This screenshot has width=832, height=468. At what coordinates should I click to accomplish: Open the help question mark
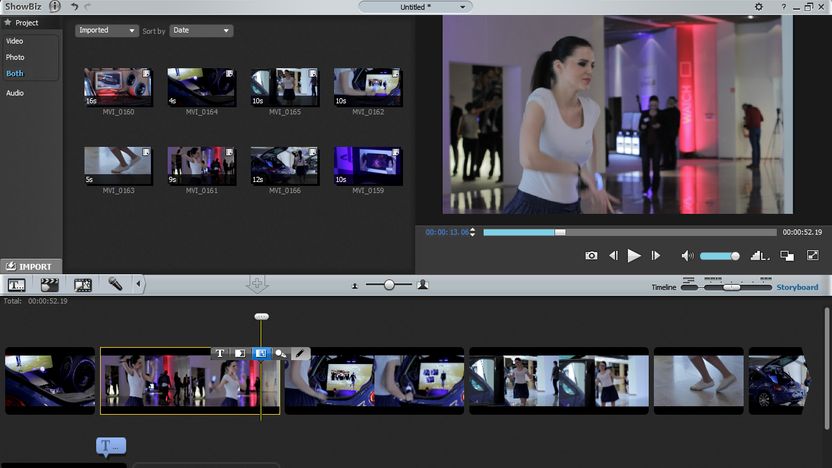(x=783, y=7)
